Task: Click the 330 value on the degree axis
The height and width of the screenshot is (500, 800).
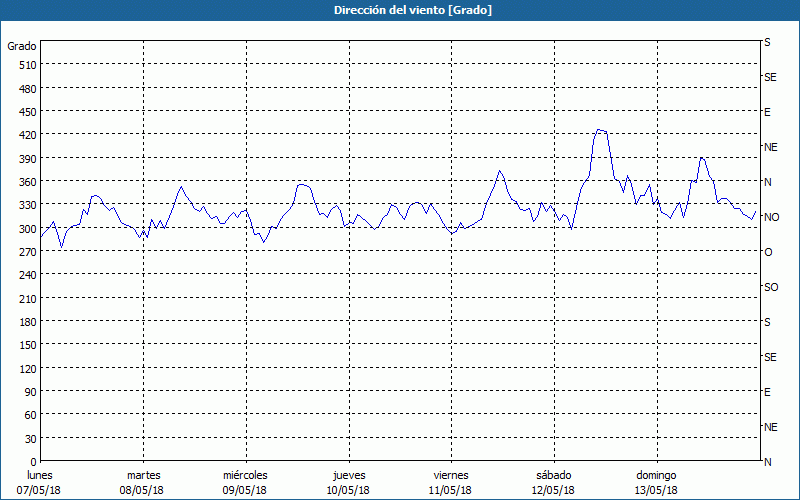Action: point(29,205)
